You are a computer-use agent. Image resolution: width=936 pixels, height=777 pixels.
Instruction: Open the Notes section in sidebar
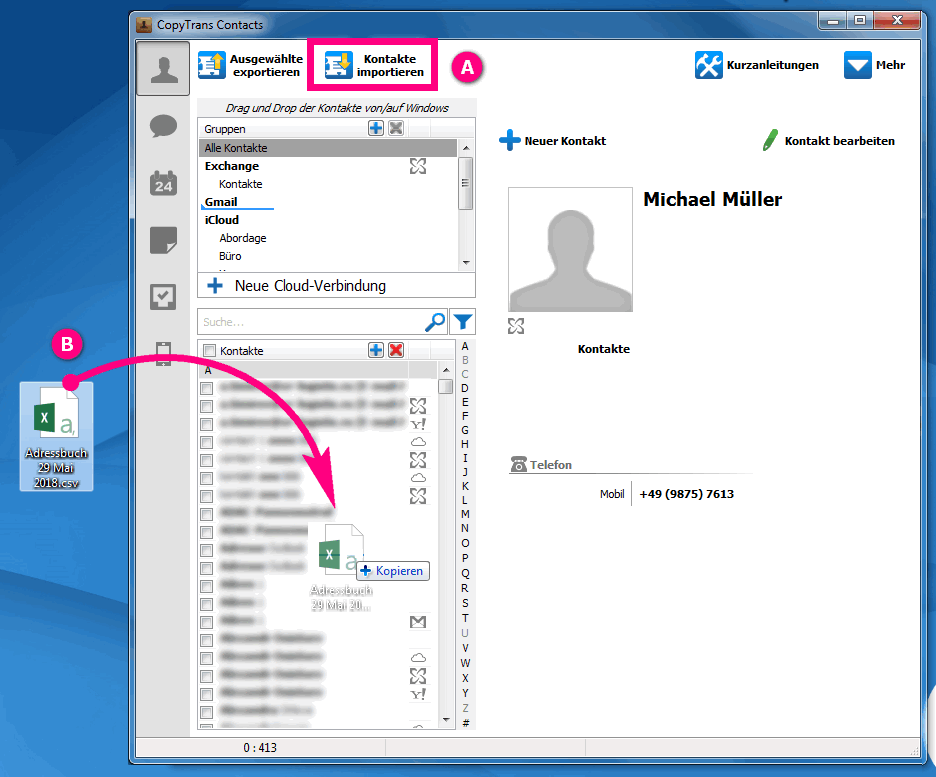tap(163, 240)
